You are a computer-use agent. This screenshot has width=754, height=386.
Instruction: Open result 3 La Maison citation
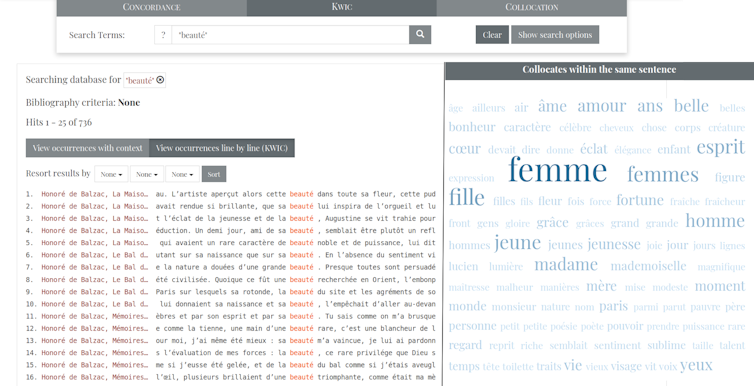(95, 219)
